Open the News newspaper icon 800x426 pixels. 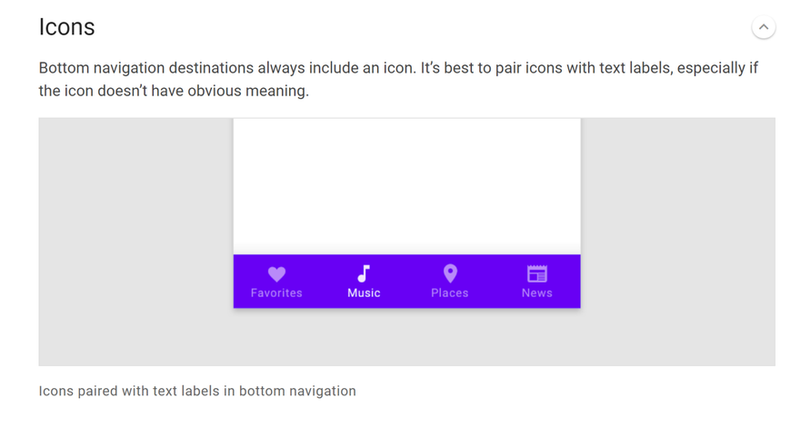537,274
